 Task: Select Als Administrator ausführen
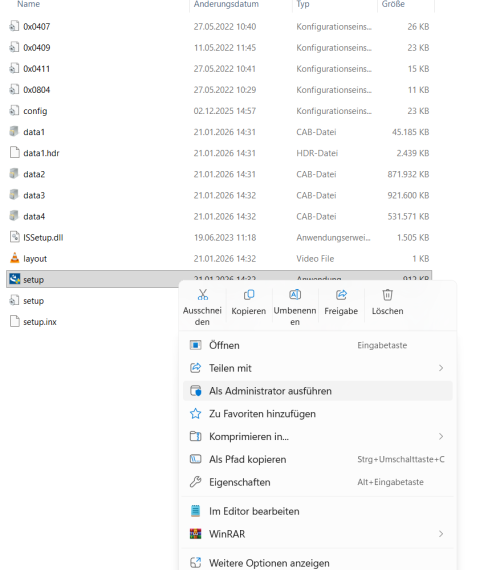[317, 391]
